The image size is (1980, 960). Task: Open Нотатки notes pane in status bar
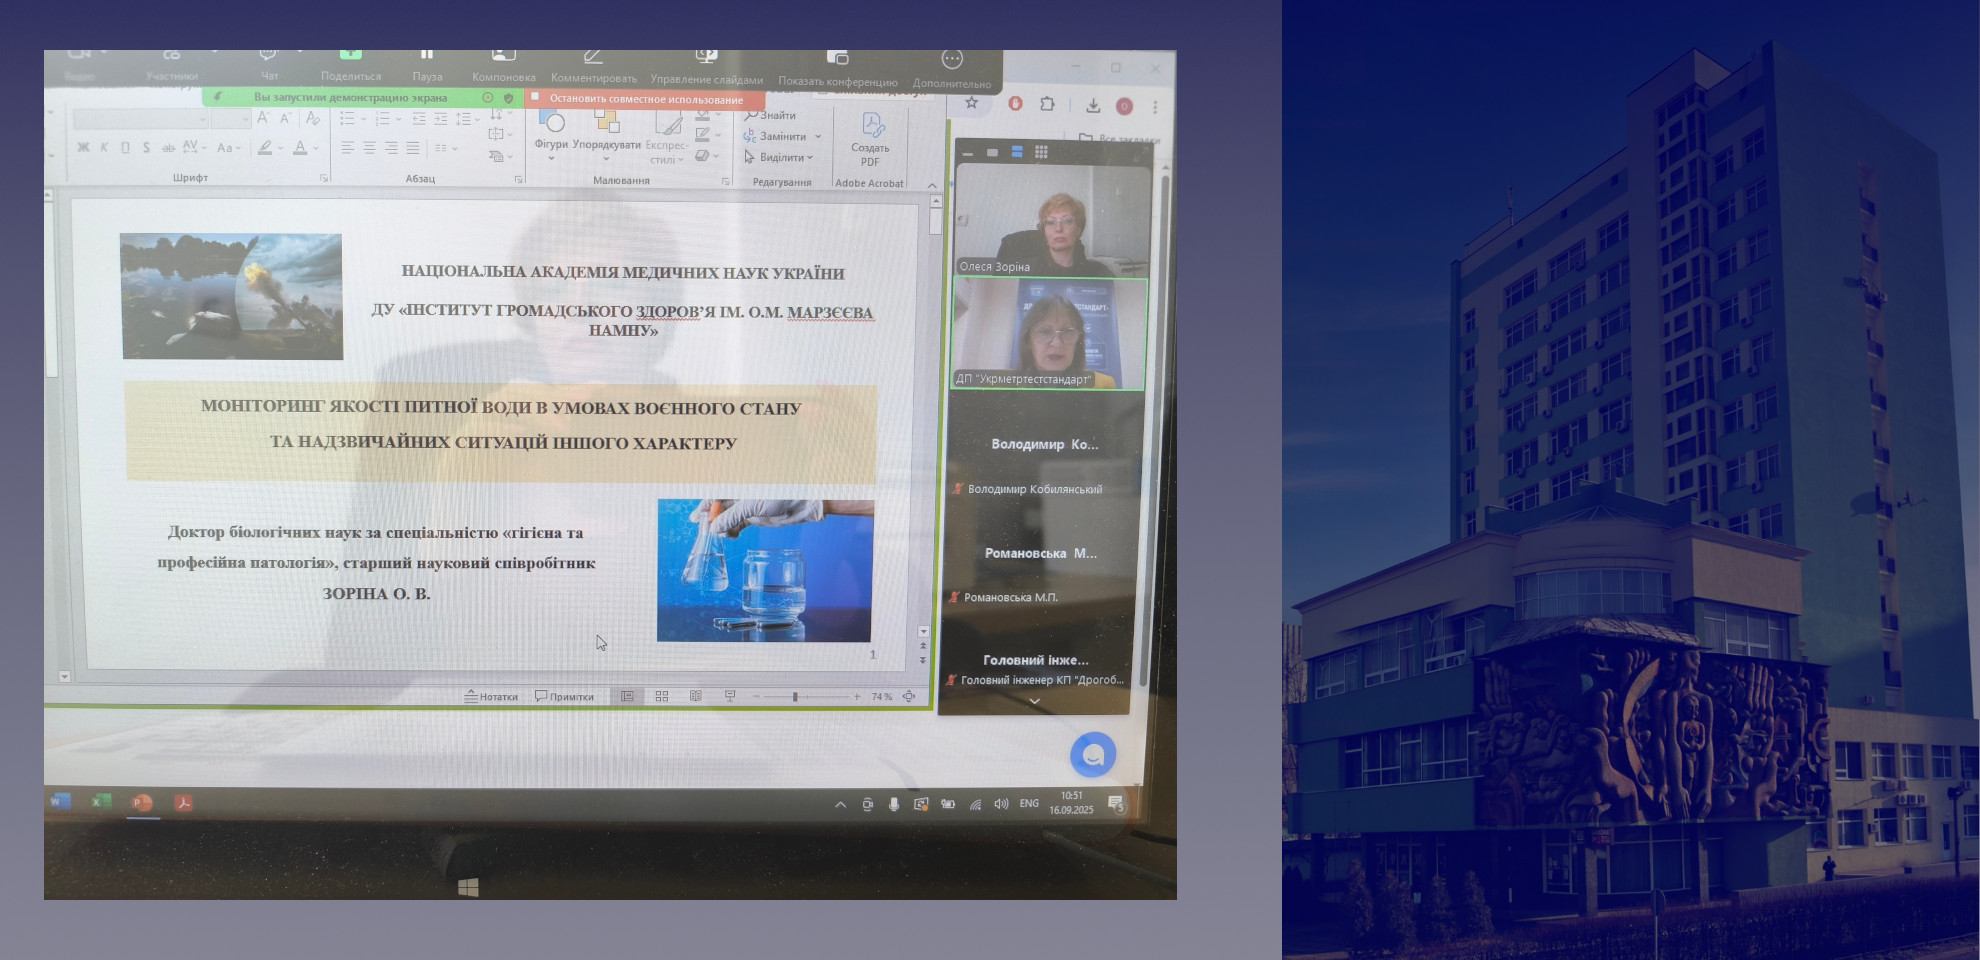[491, 696]
